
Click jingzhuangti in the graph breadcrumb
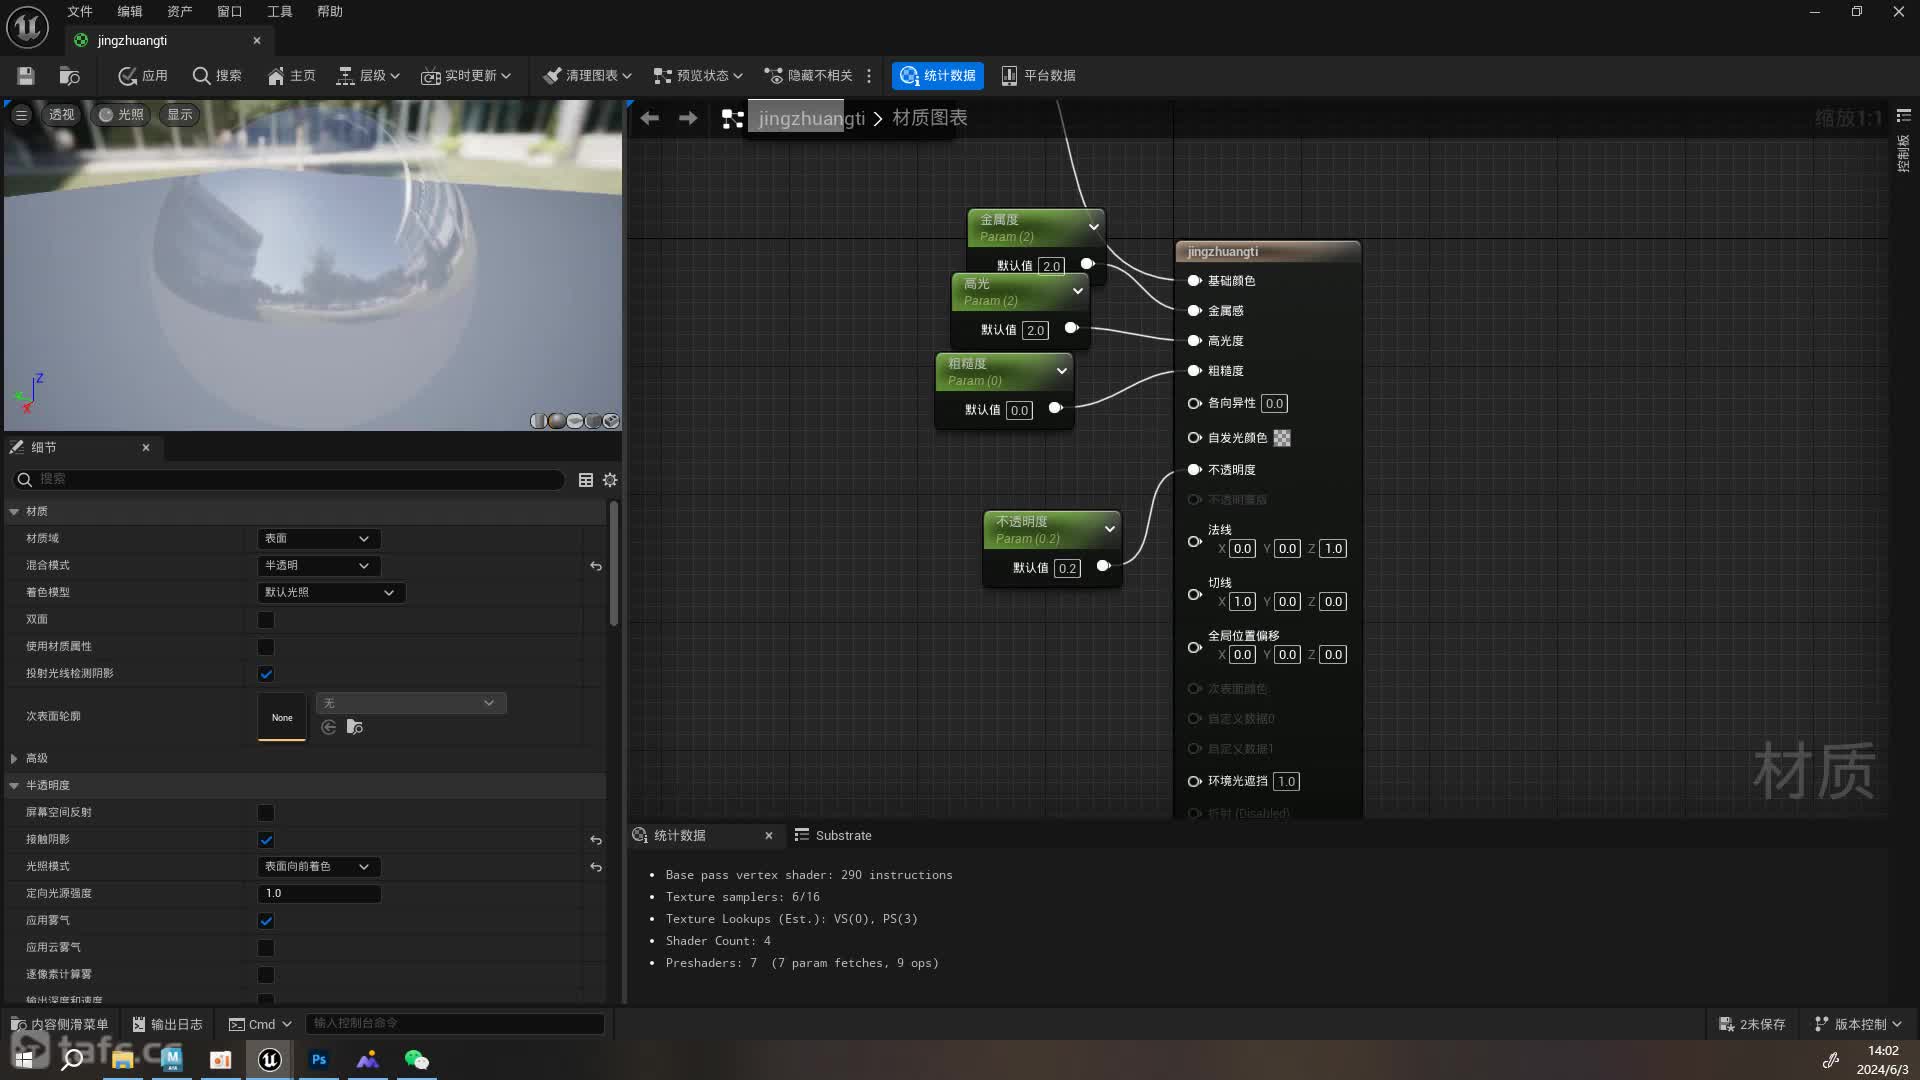pyautogui.click(x=811, y=118)
